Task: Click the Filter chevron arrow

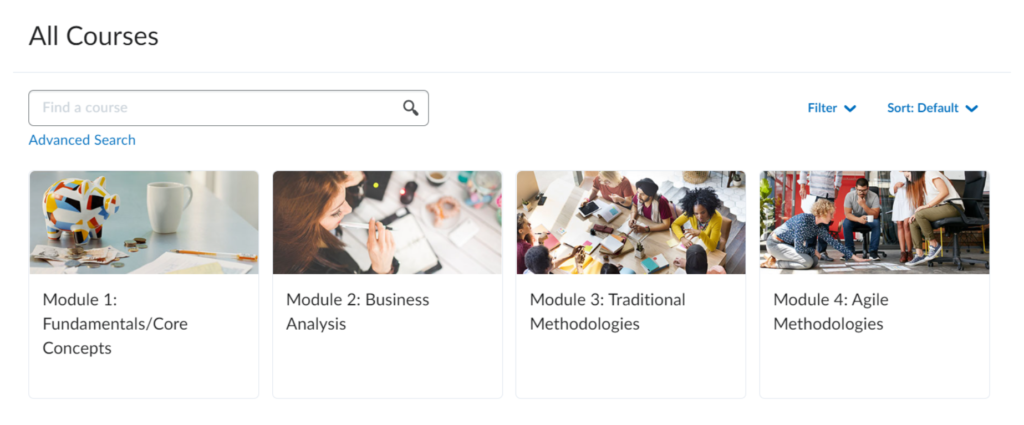Action: point(850,108)
